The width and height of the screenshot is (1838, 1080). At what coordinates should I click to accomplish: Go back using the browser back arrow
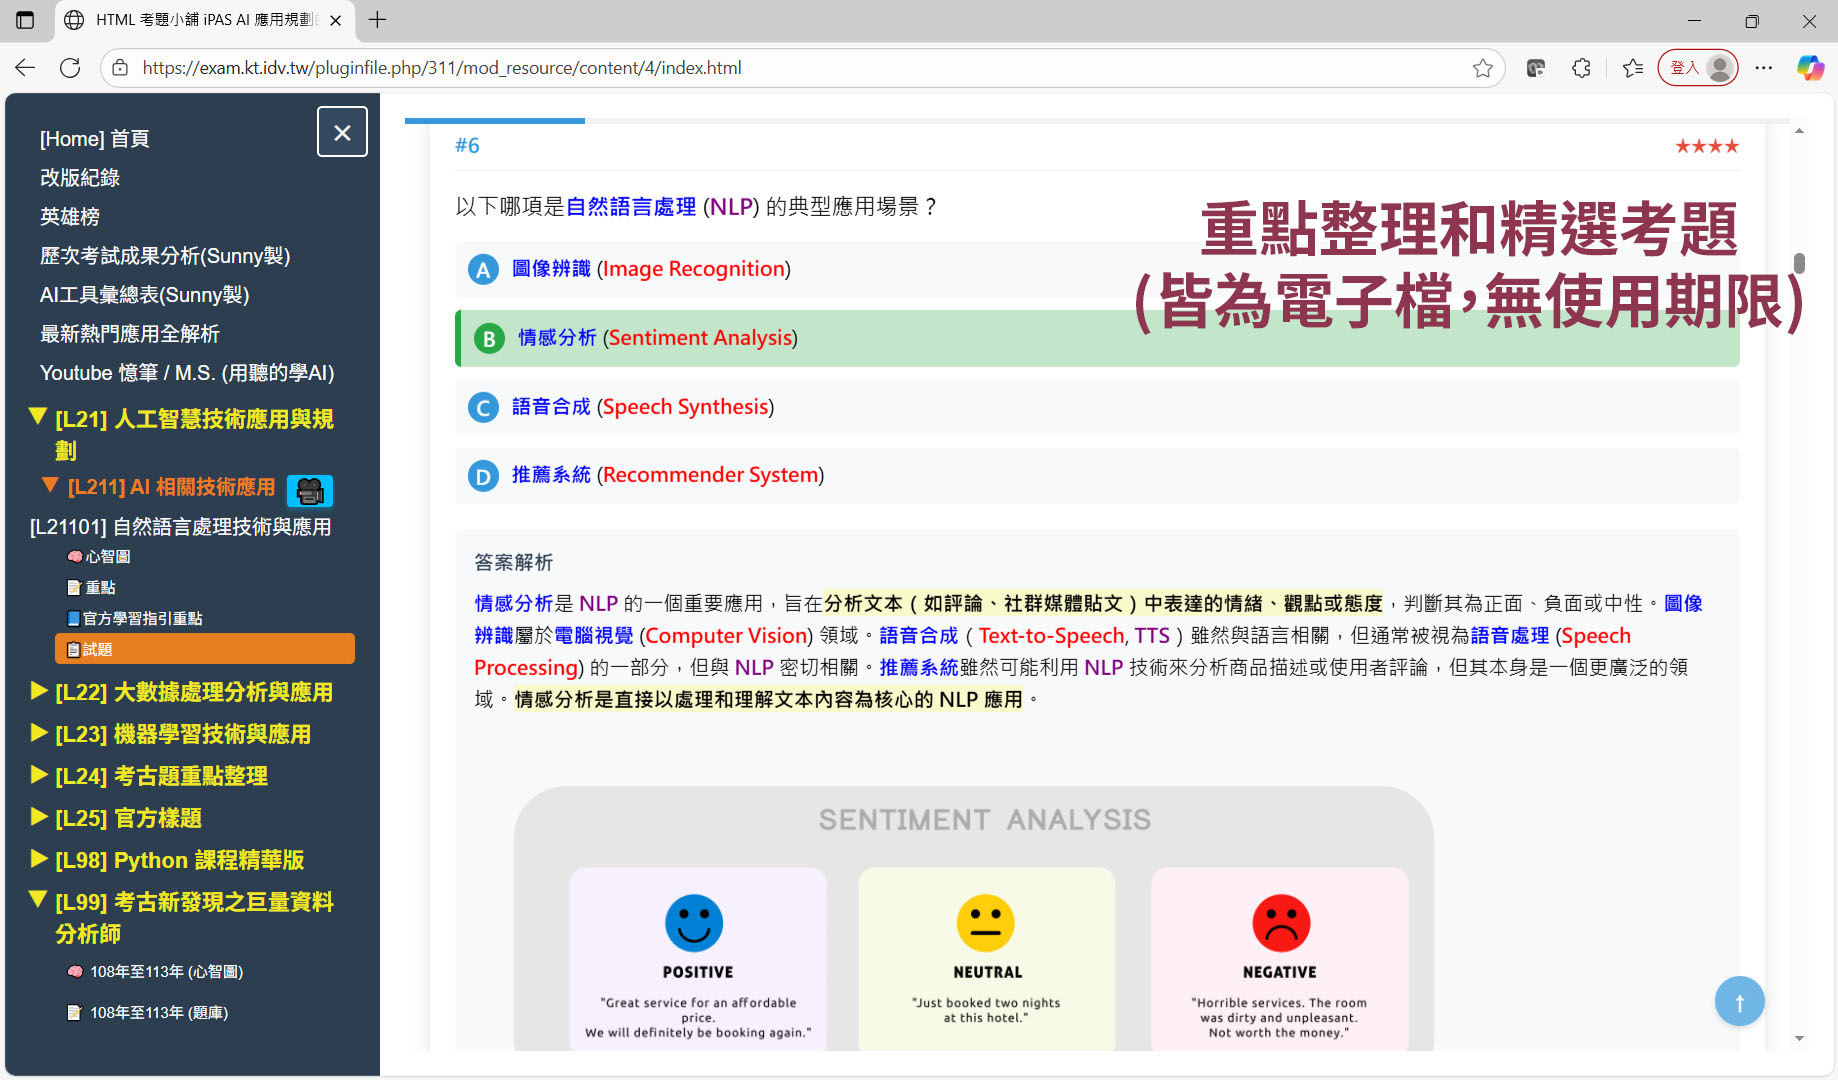(26, 68)
